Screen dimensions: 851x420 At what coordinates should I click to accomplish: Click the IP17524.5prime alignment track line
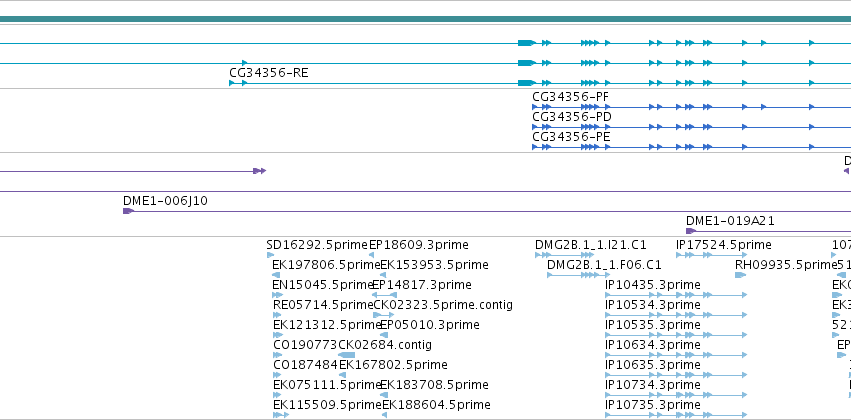pyautogui.click(x=712, y=255)
